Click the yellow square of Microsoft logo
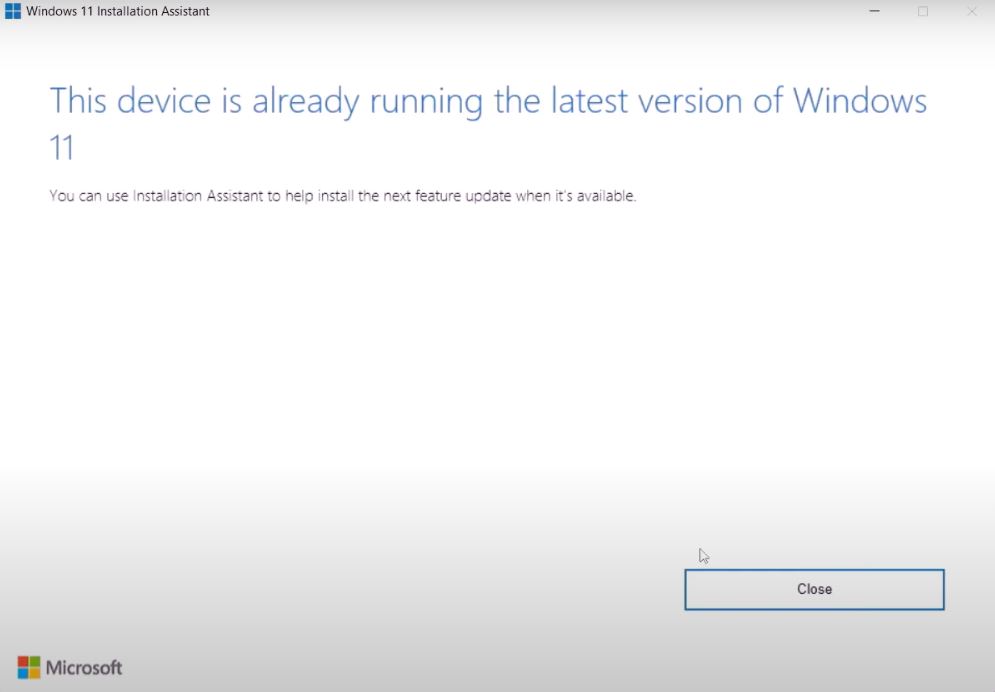This screenshot has height=692, width=995. [35, 673]
